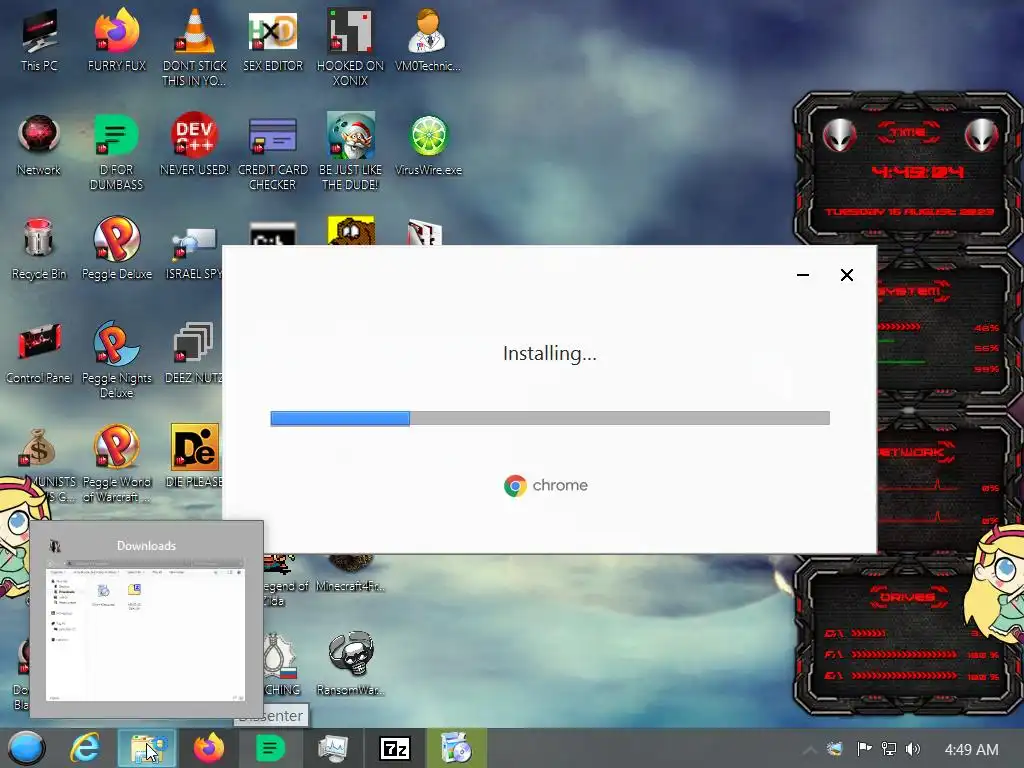Select the Minecraft4Fr desktop icon
The image size is (1024, 768).
(x=351, y=575)
